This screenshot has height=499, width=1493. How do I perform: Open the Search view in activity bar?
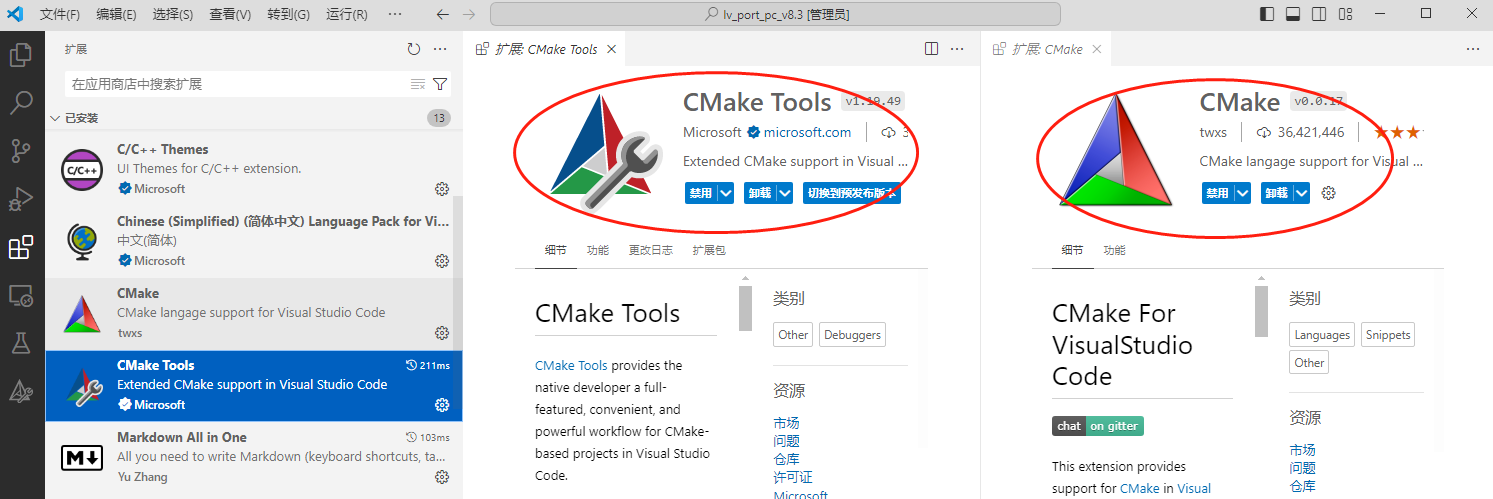[x=21, y=102]
